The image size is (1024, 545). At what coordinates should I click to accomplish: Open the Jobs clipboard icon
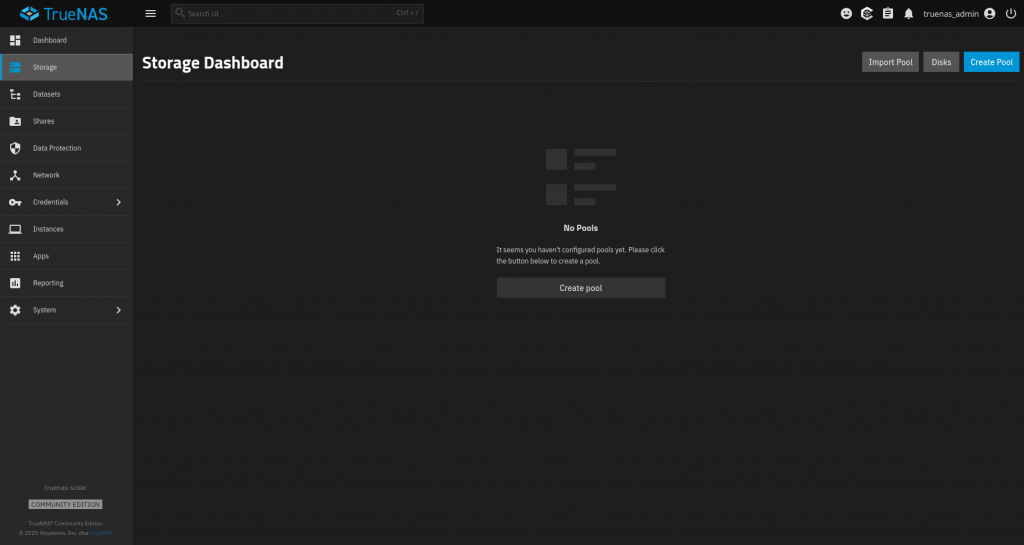(x=887, y=14)
